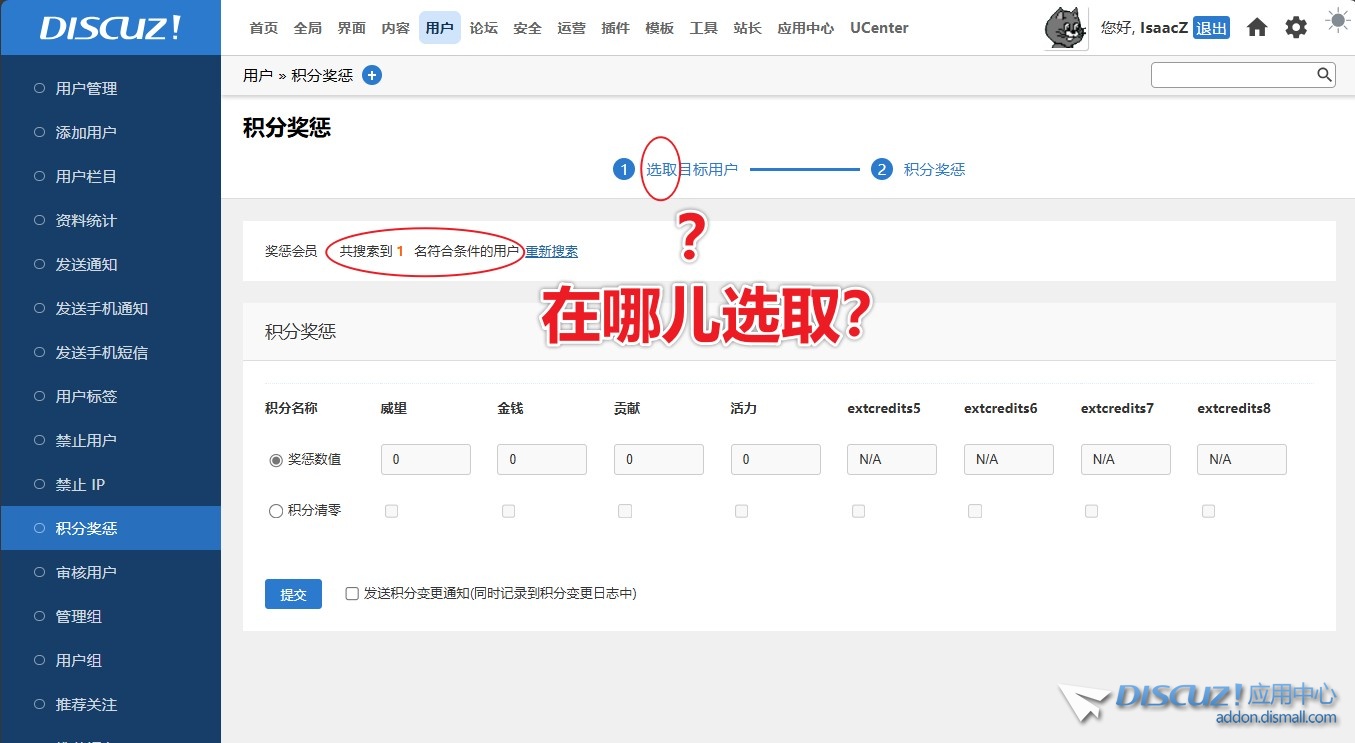Open the 应用中心 menu item

(x=805, y=28)
